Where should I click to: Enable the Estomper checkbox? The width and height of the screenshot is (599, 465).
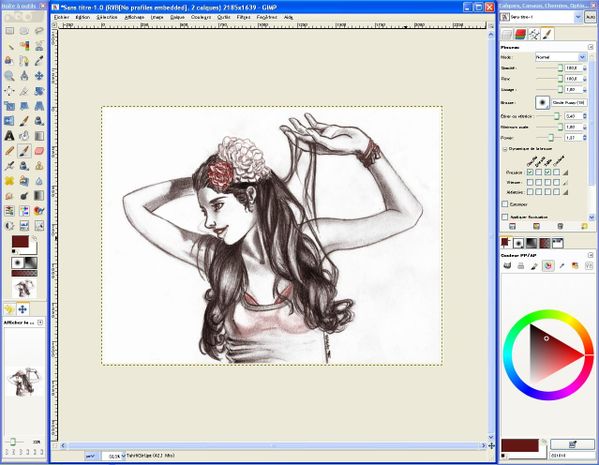tap(505, 204)
